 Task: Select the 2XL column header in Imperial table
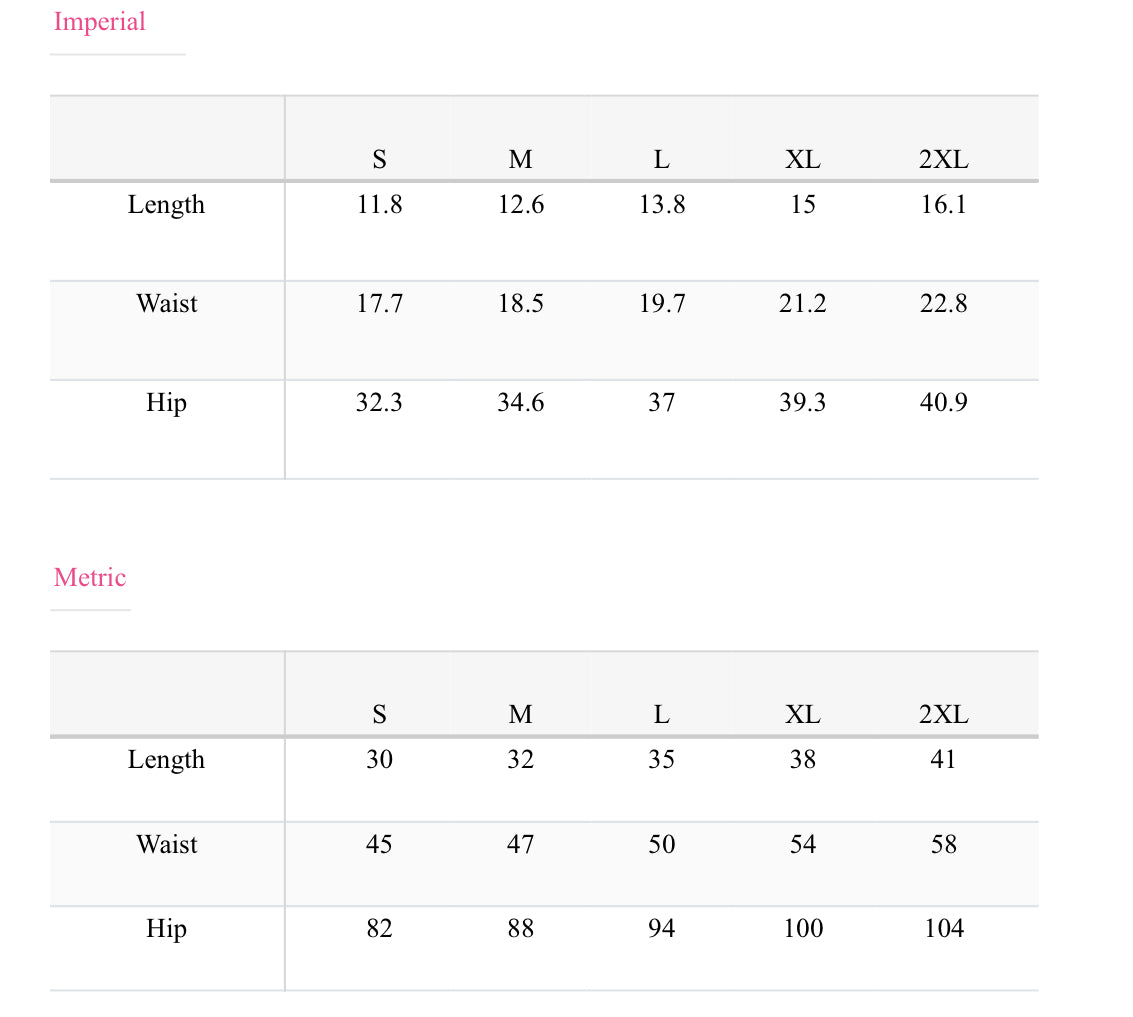click(x=943, y=159)
